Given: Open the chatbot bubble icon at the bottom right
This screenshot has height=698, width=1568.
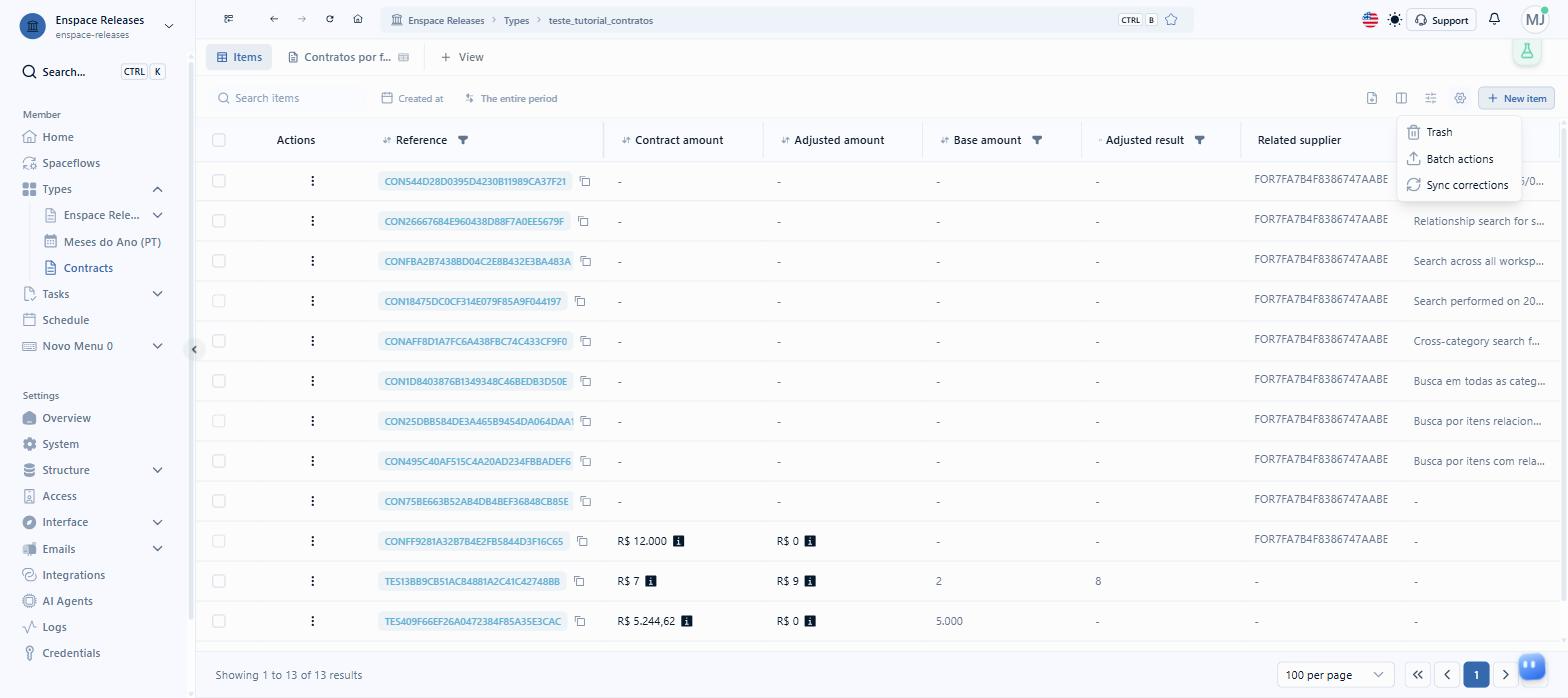Looking at the screenshot, I should pos(1531,666).
